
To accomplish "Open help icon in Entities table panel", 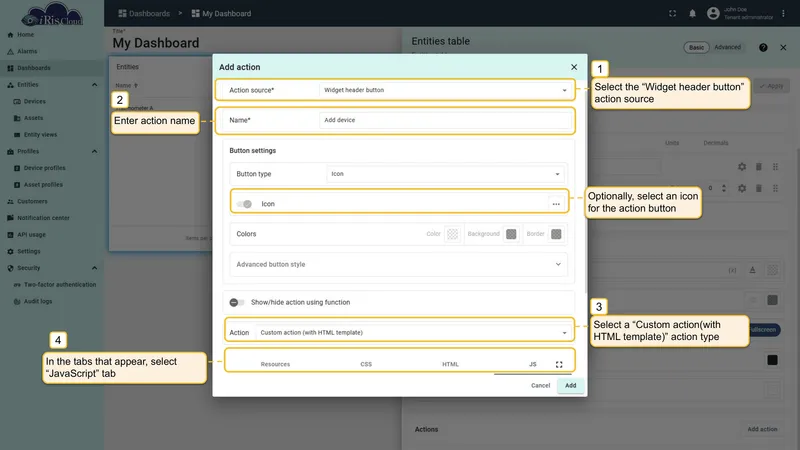I will click(x=763, y=47).
